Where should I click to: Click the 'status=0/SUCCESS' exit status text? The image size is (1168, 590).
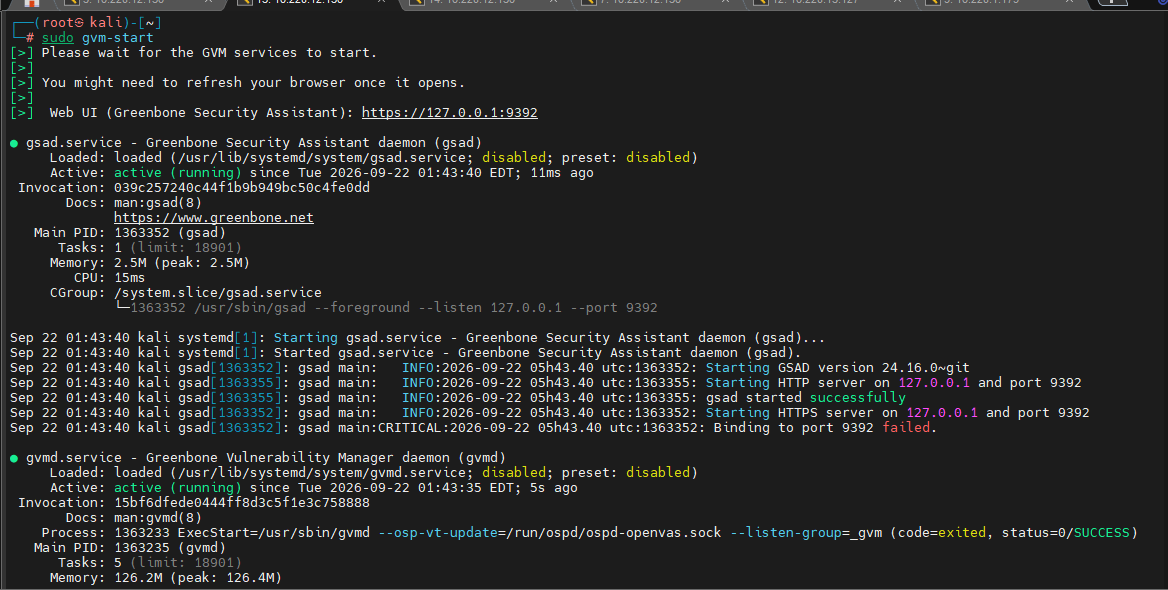pyautogui.click(x=1066, y=533)
